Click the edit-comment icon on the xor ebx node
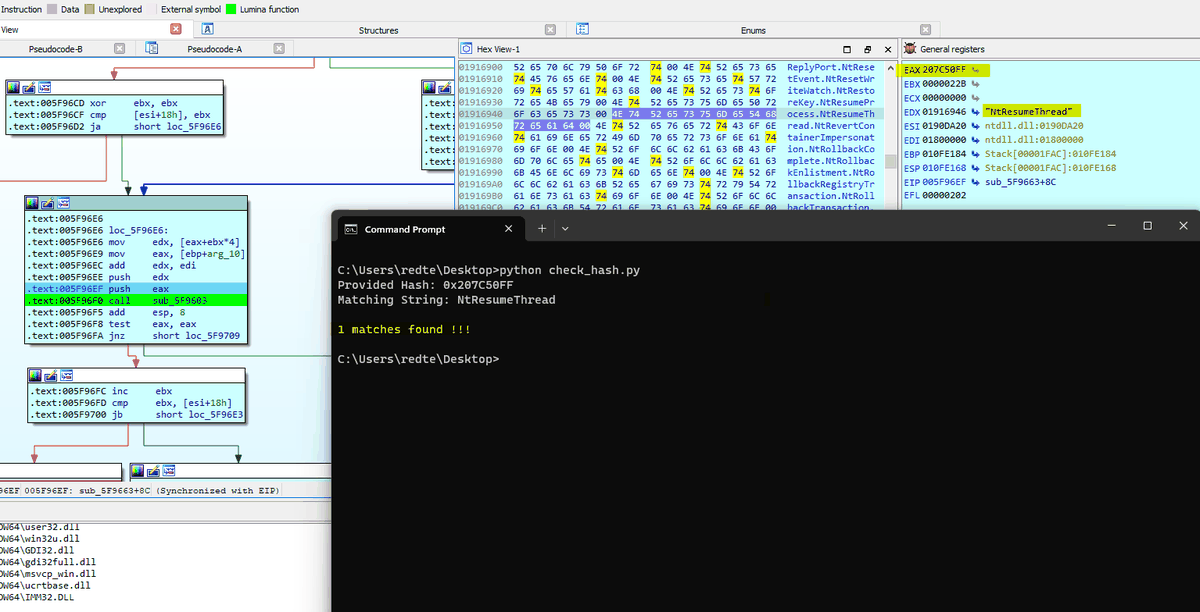The image size is (1200, 612). (27, 89)
